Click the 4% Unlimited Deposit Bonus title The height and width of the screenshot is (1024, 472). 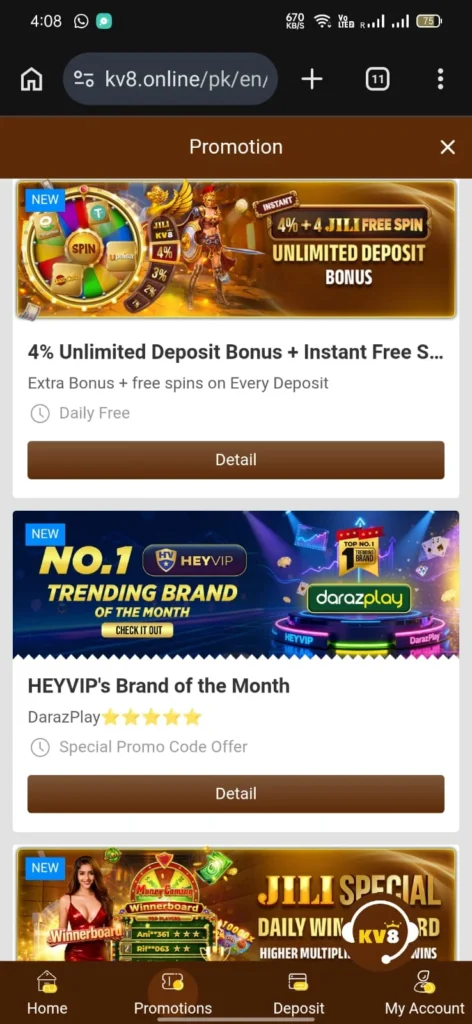click(236, 352)
